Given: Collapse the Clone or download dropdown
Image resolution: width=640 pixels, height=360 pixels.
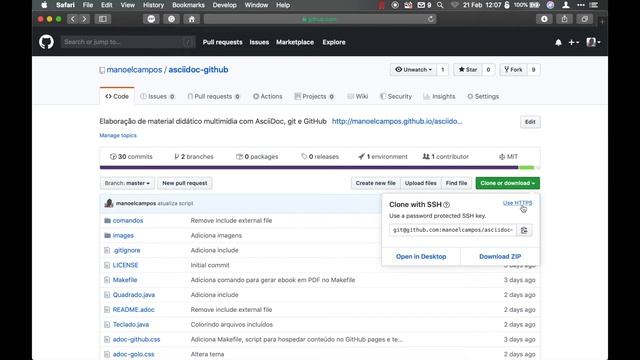Looking at the screenshot, I should 507,183.
